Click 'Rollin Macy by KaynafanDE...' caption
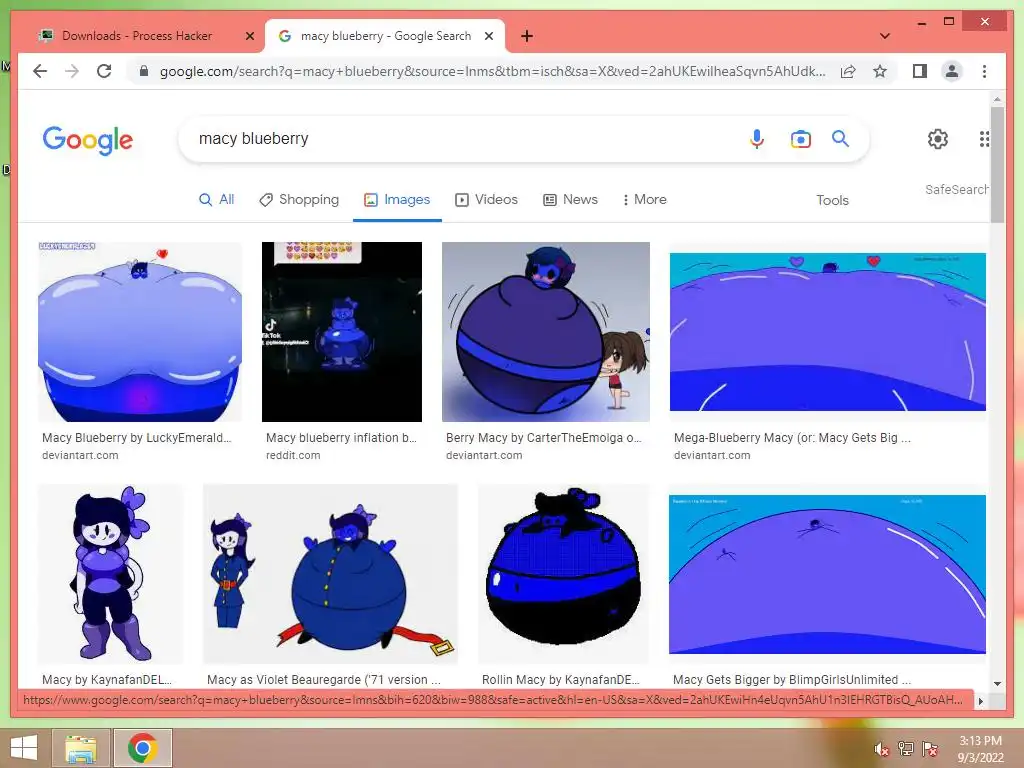Screen dimensions: 1024x768 561,680
